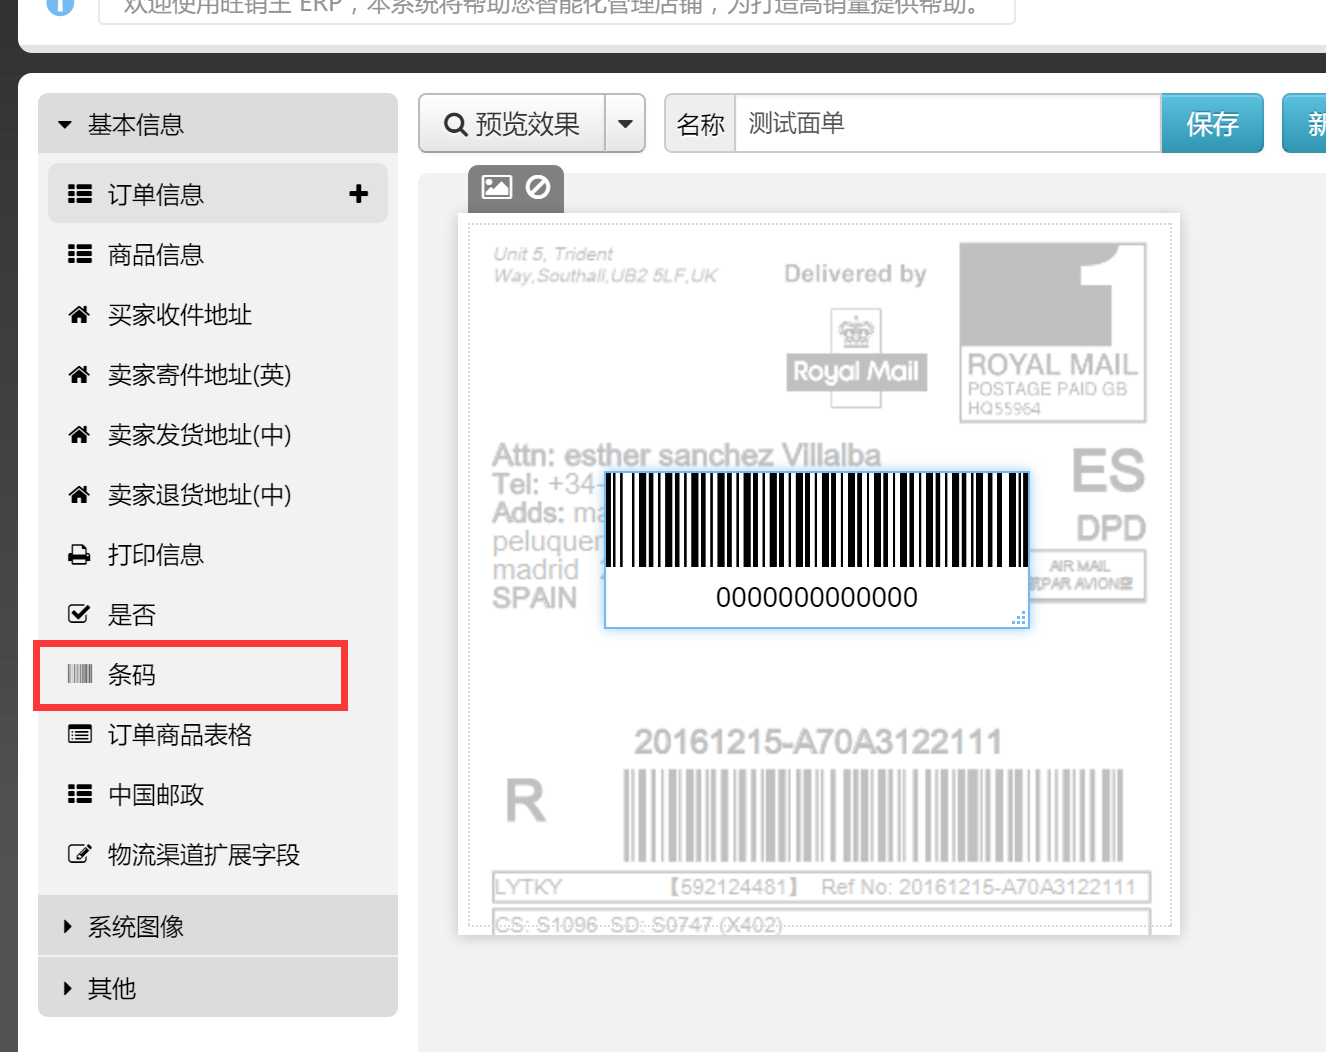Click the Attn: esther sanchez Villalba line
1326x1052 pixels.
click(x=686, y=455)
